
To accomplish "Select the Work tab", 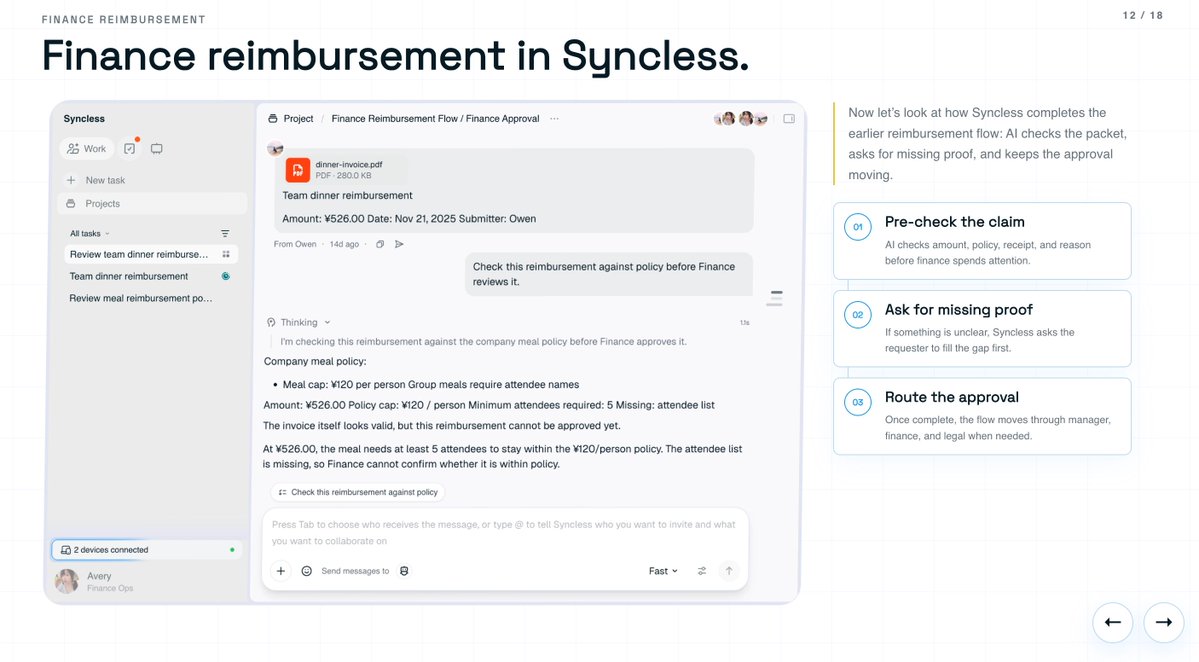I will point(86,148).
